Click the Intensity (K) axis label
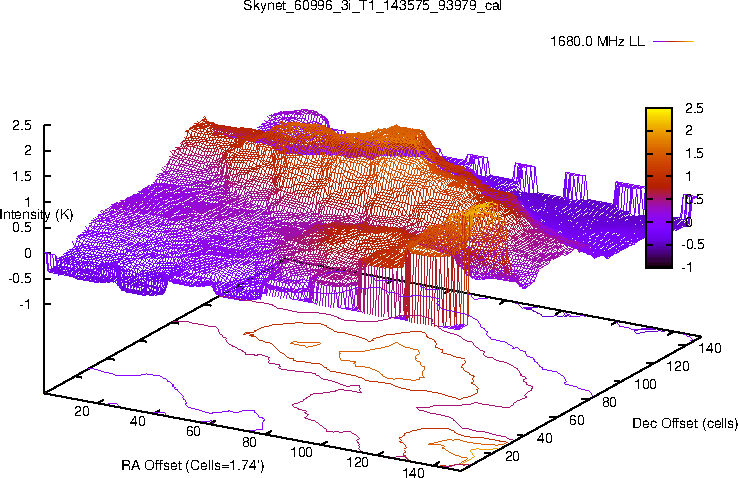 [x=36, y=214]
